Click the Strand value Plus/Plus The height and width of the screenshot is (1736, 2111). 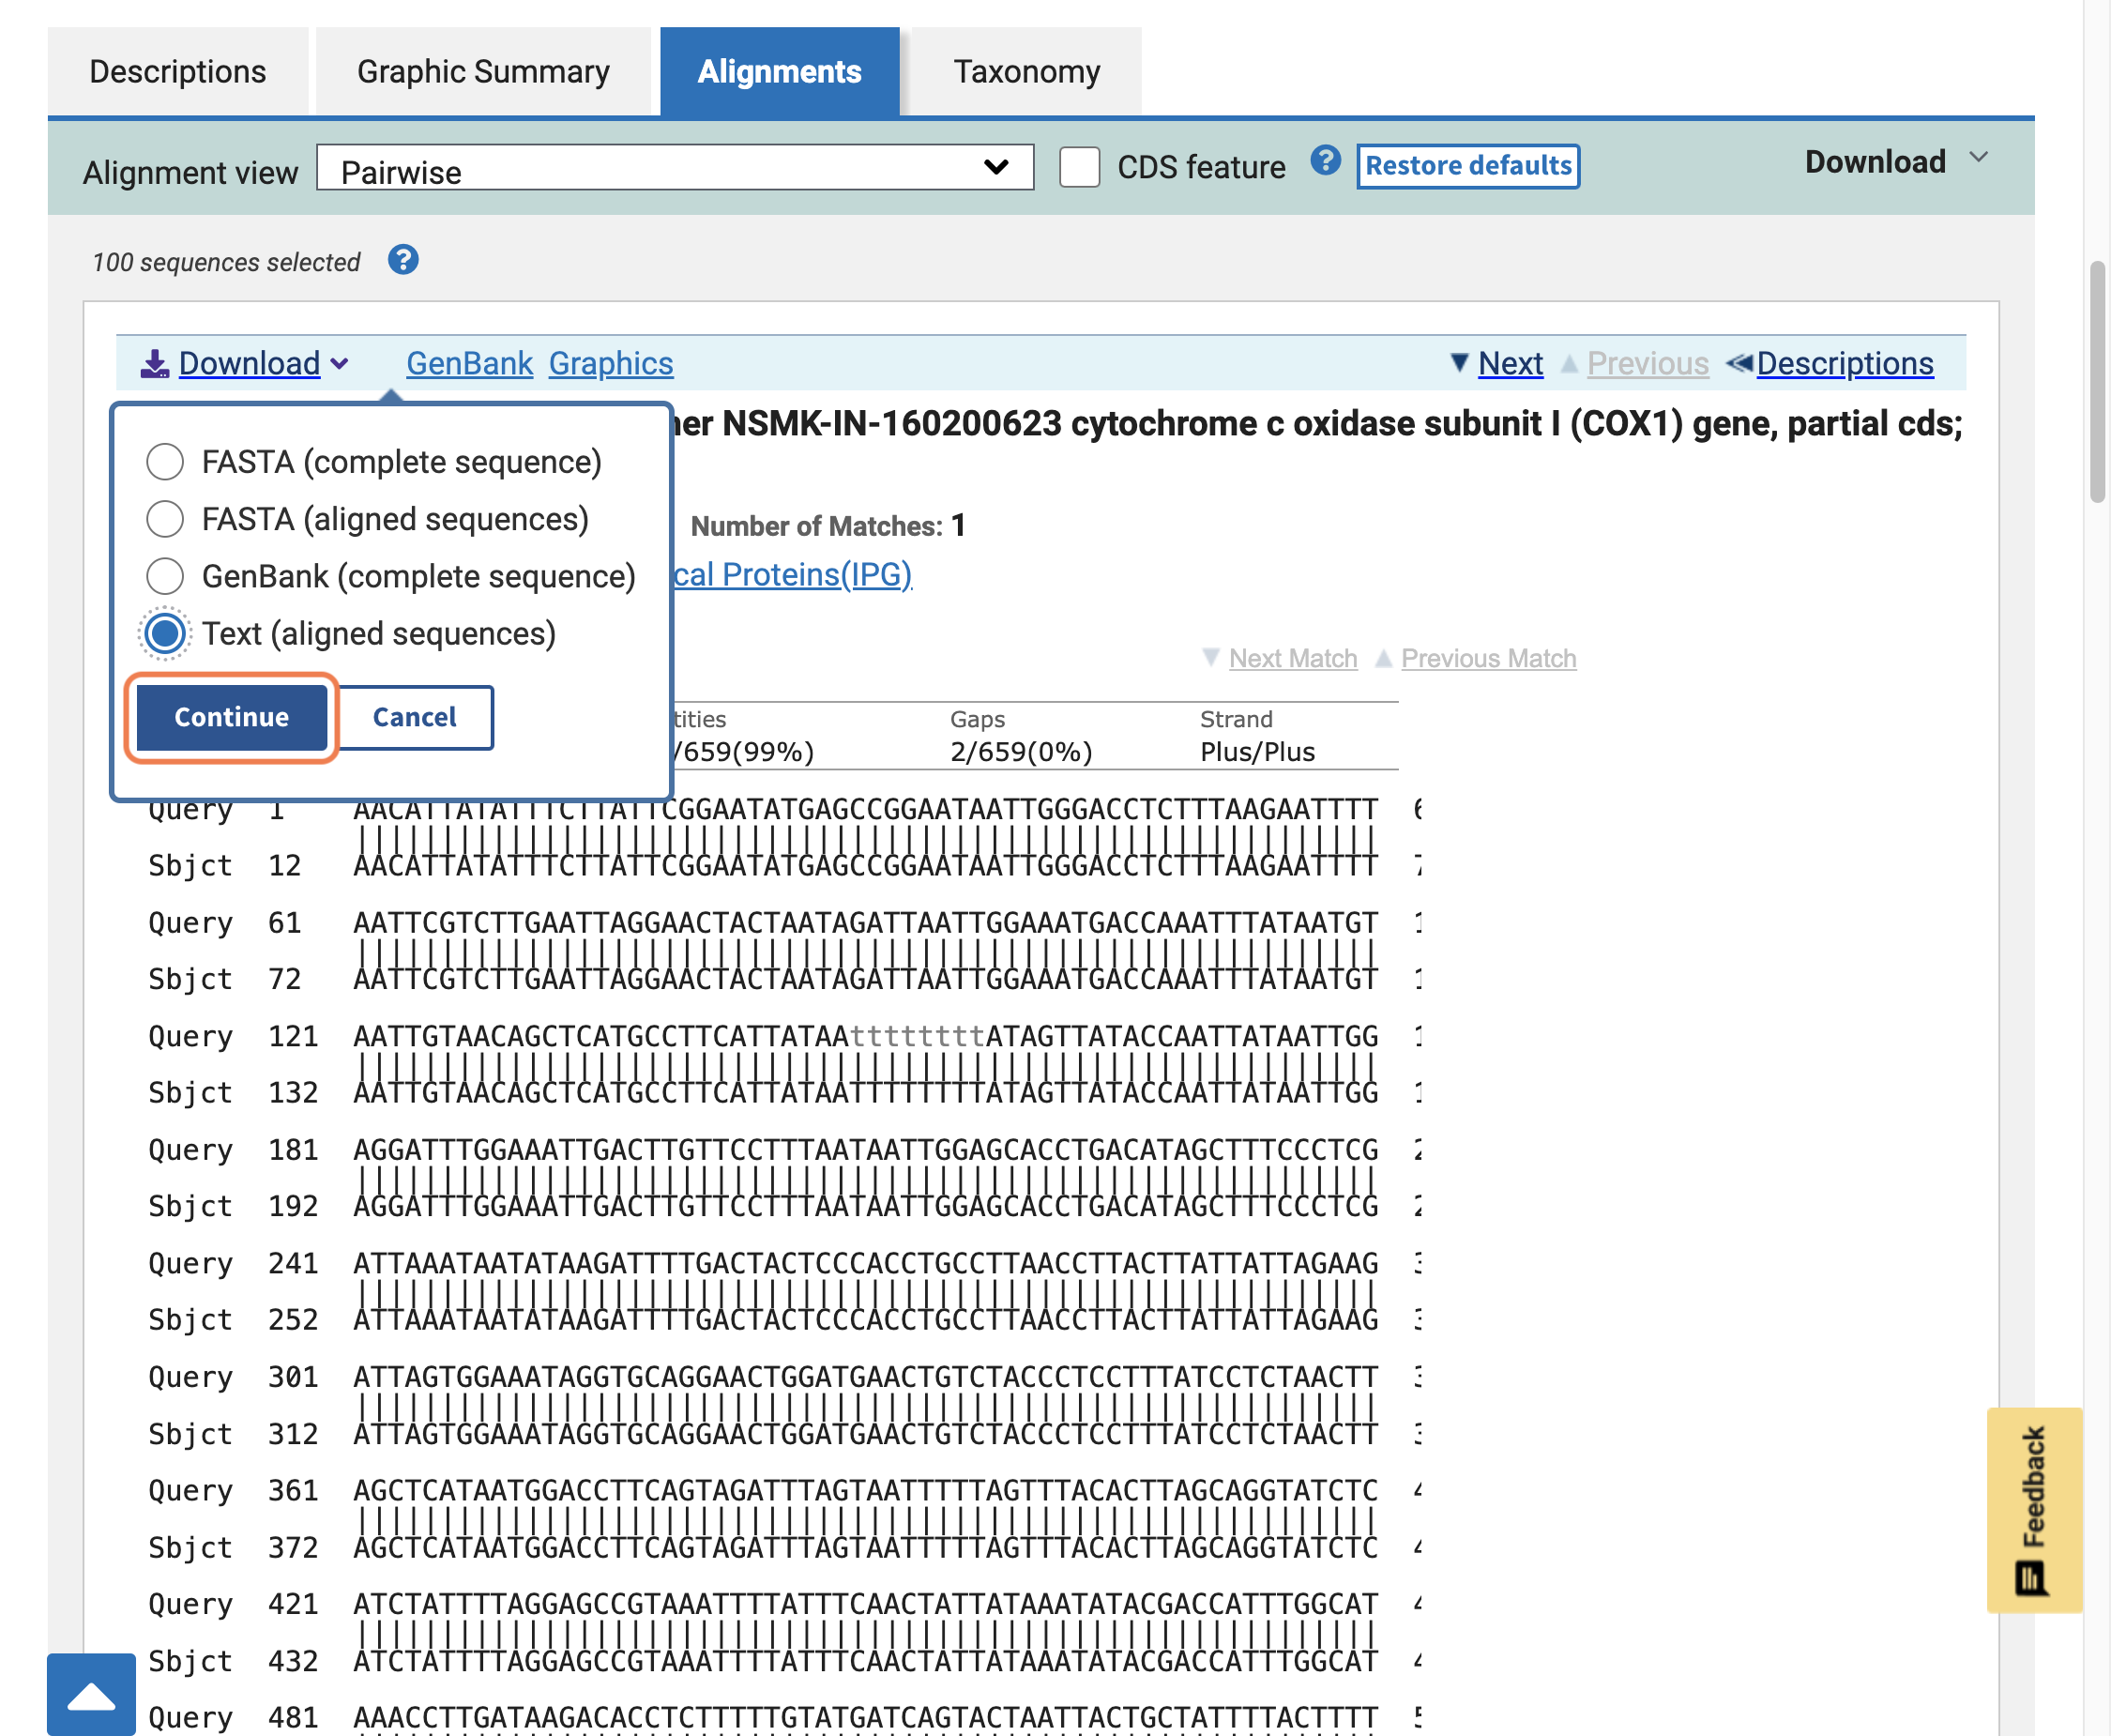coord(1257,752)
